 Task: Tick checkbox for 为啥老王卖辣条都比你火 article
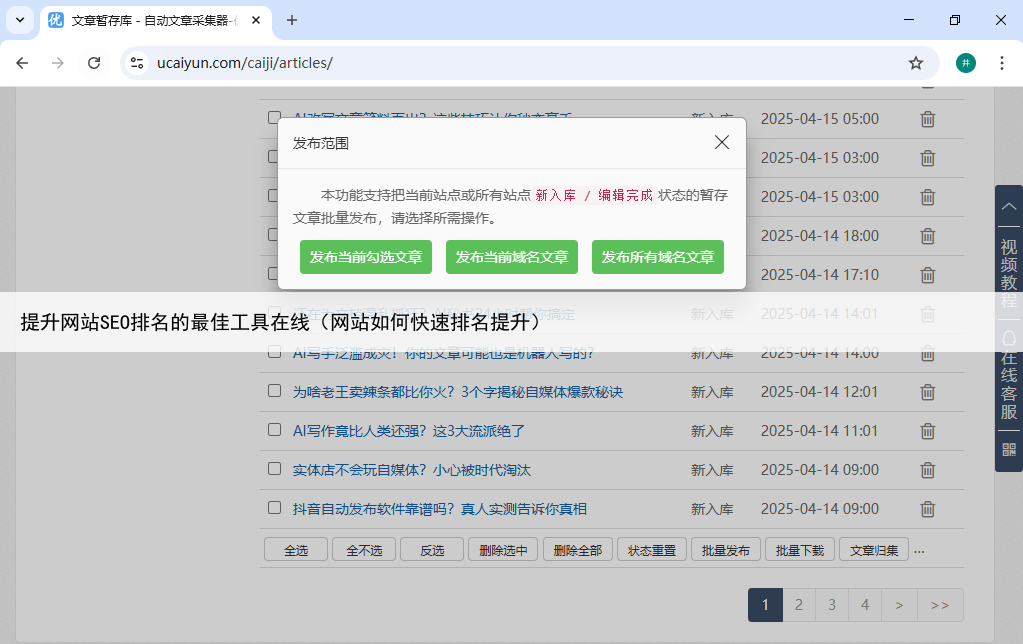pyautogui.click(x=274, y=391)
